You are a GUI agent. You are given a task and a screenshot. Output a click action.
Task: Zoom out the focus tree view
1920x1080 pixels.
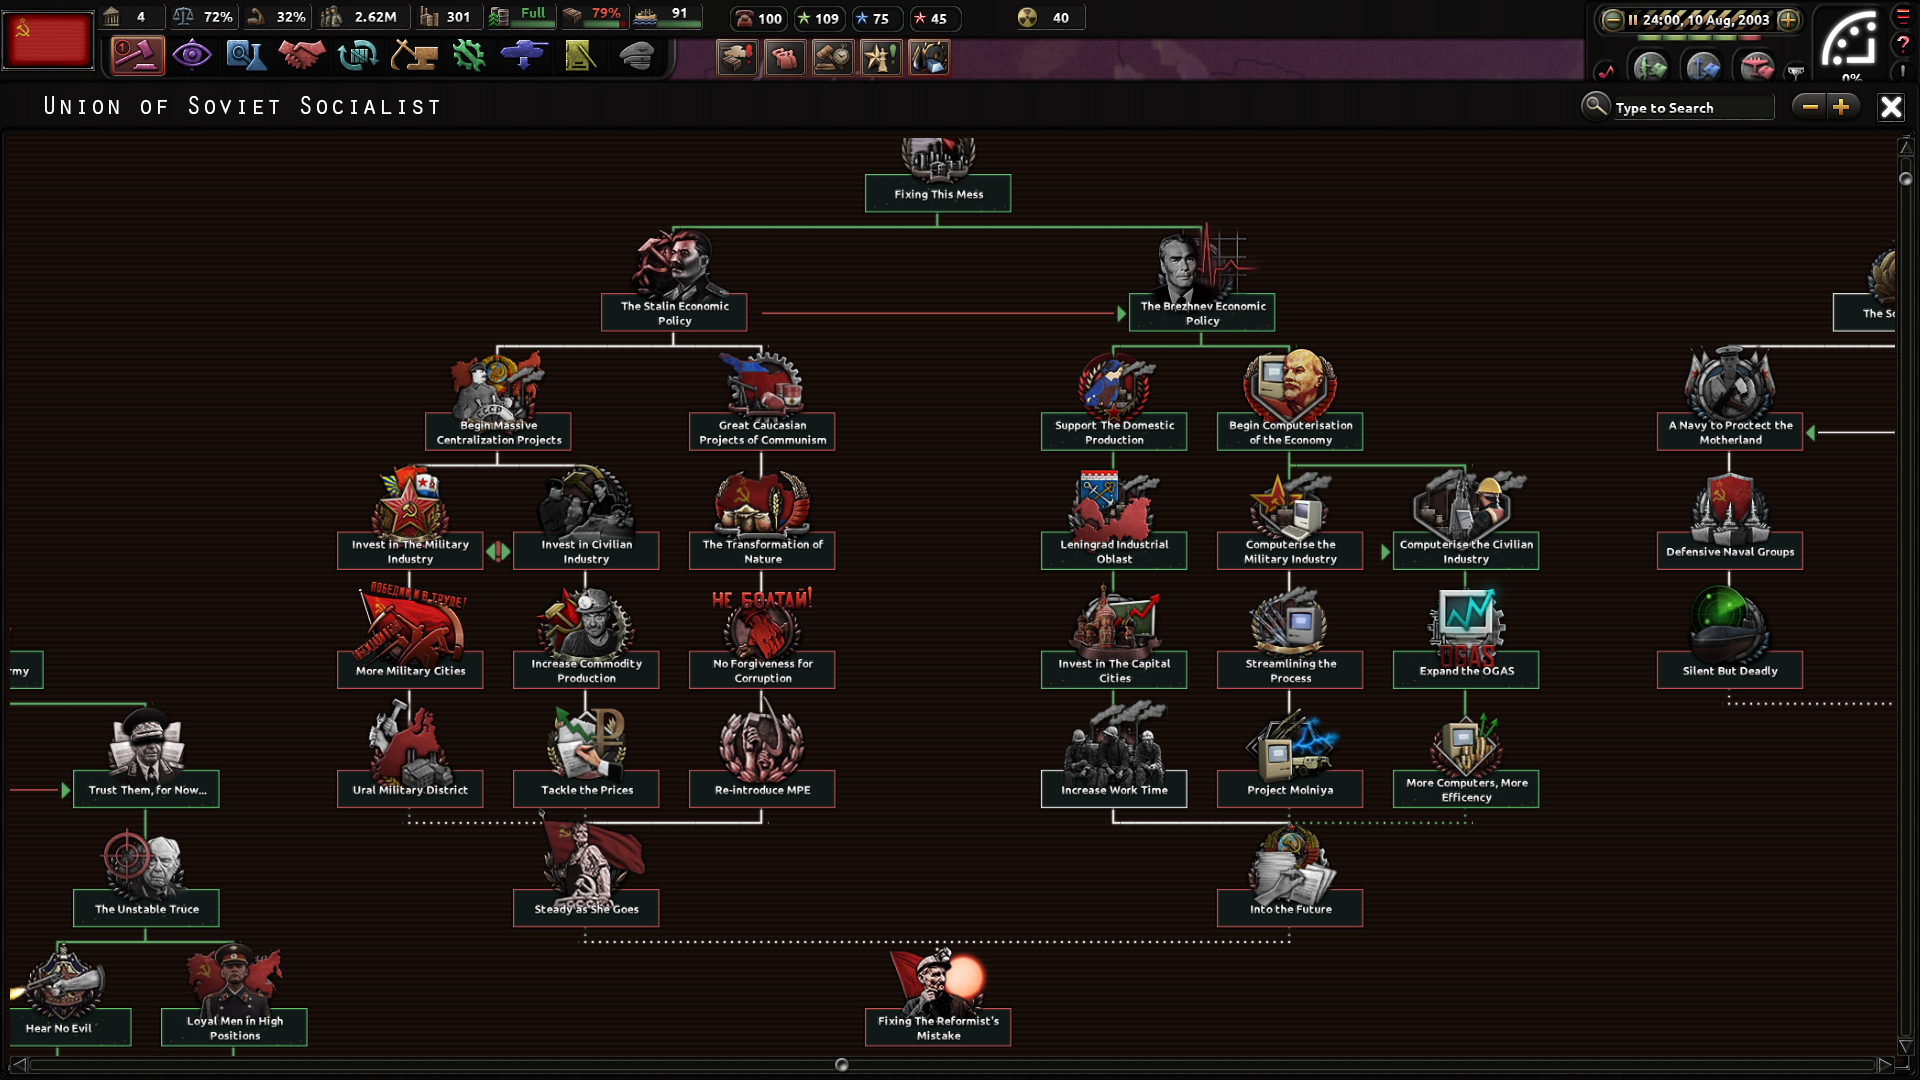1809,107
